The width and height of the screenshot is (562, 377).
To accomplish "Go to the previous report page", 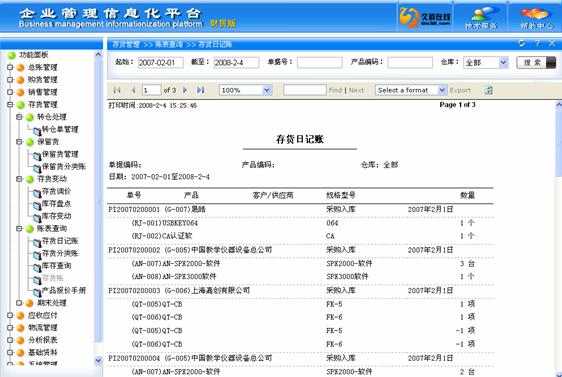I will [133, 90].
